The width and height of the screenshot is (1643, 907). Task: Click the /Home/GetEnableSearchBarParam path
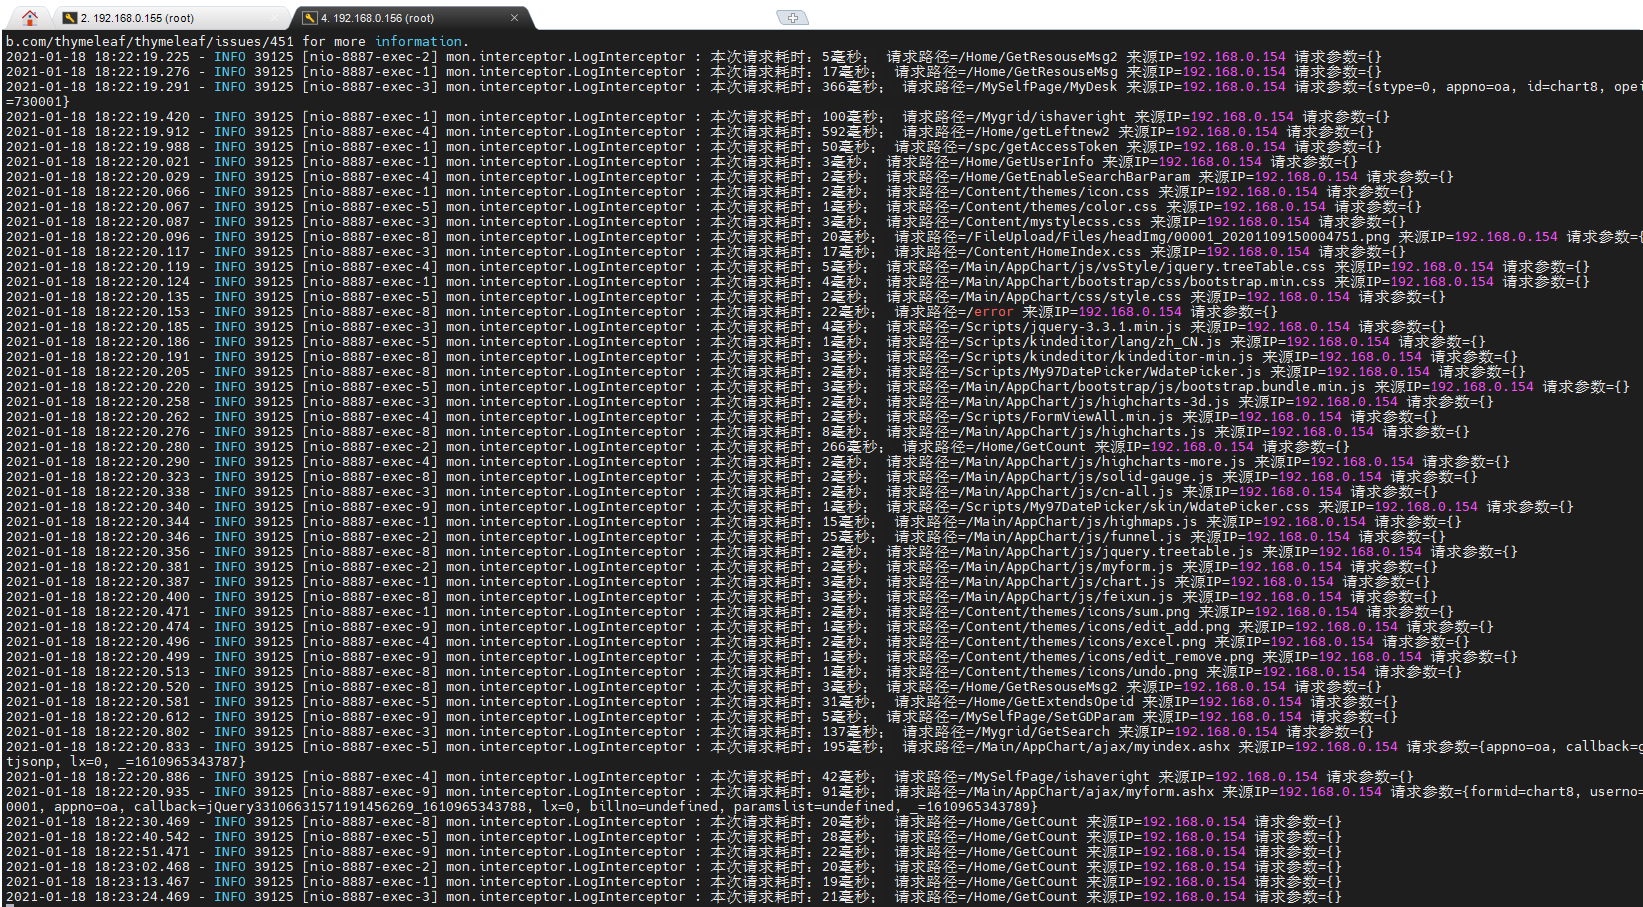[1076, 177]
